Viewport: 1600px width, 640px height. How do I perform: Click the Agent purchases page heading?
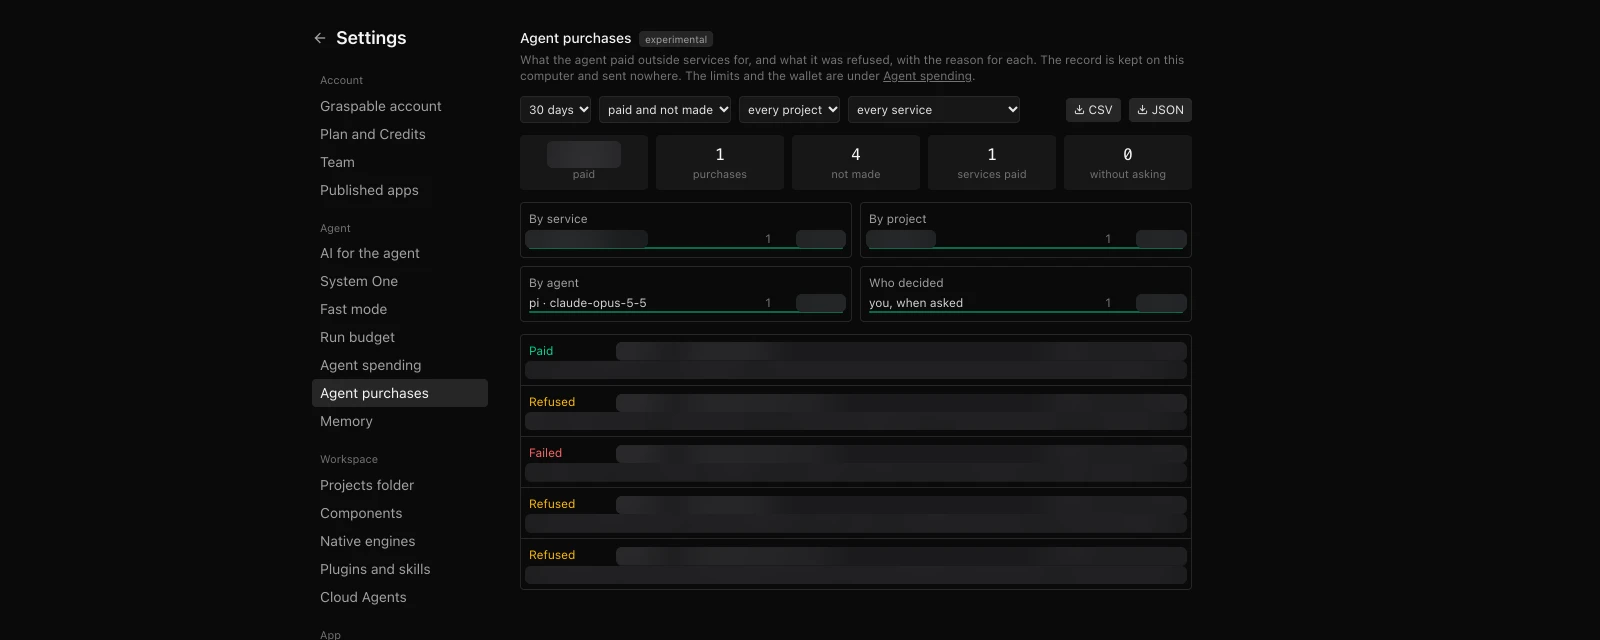pyautogui.click(x=576, y=38)
